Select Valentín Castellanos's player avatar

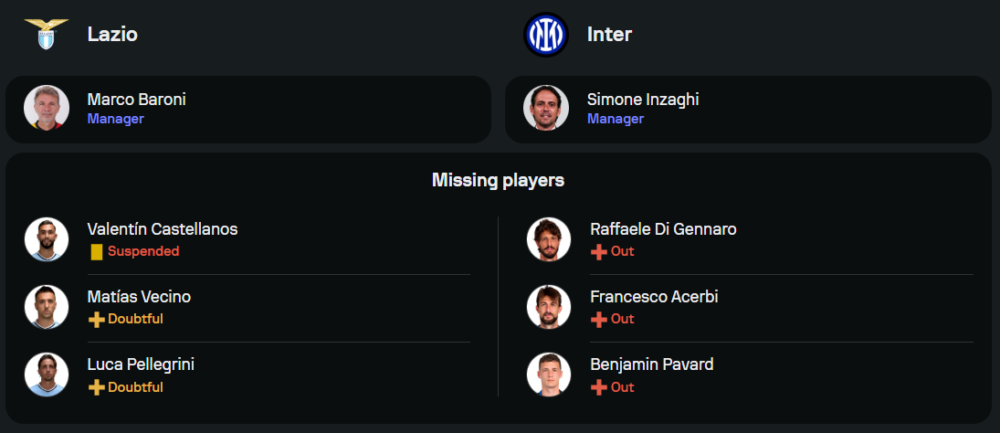point(46,239)
